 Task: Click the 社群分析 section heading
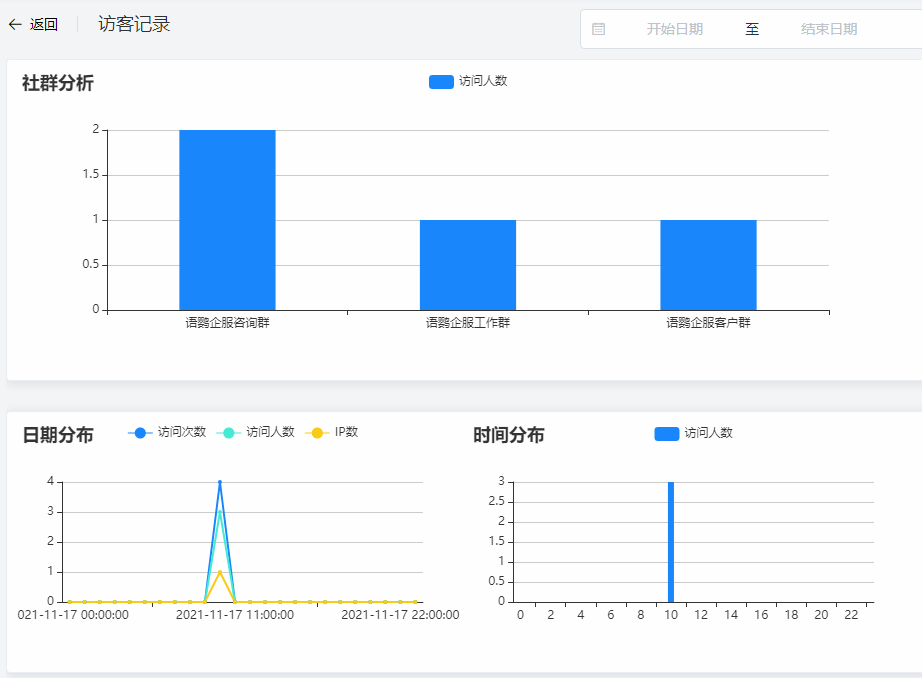58,83
